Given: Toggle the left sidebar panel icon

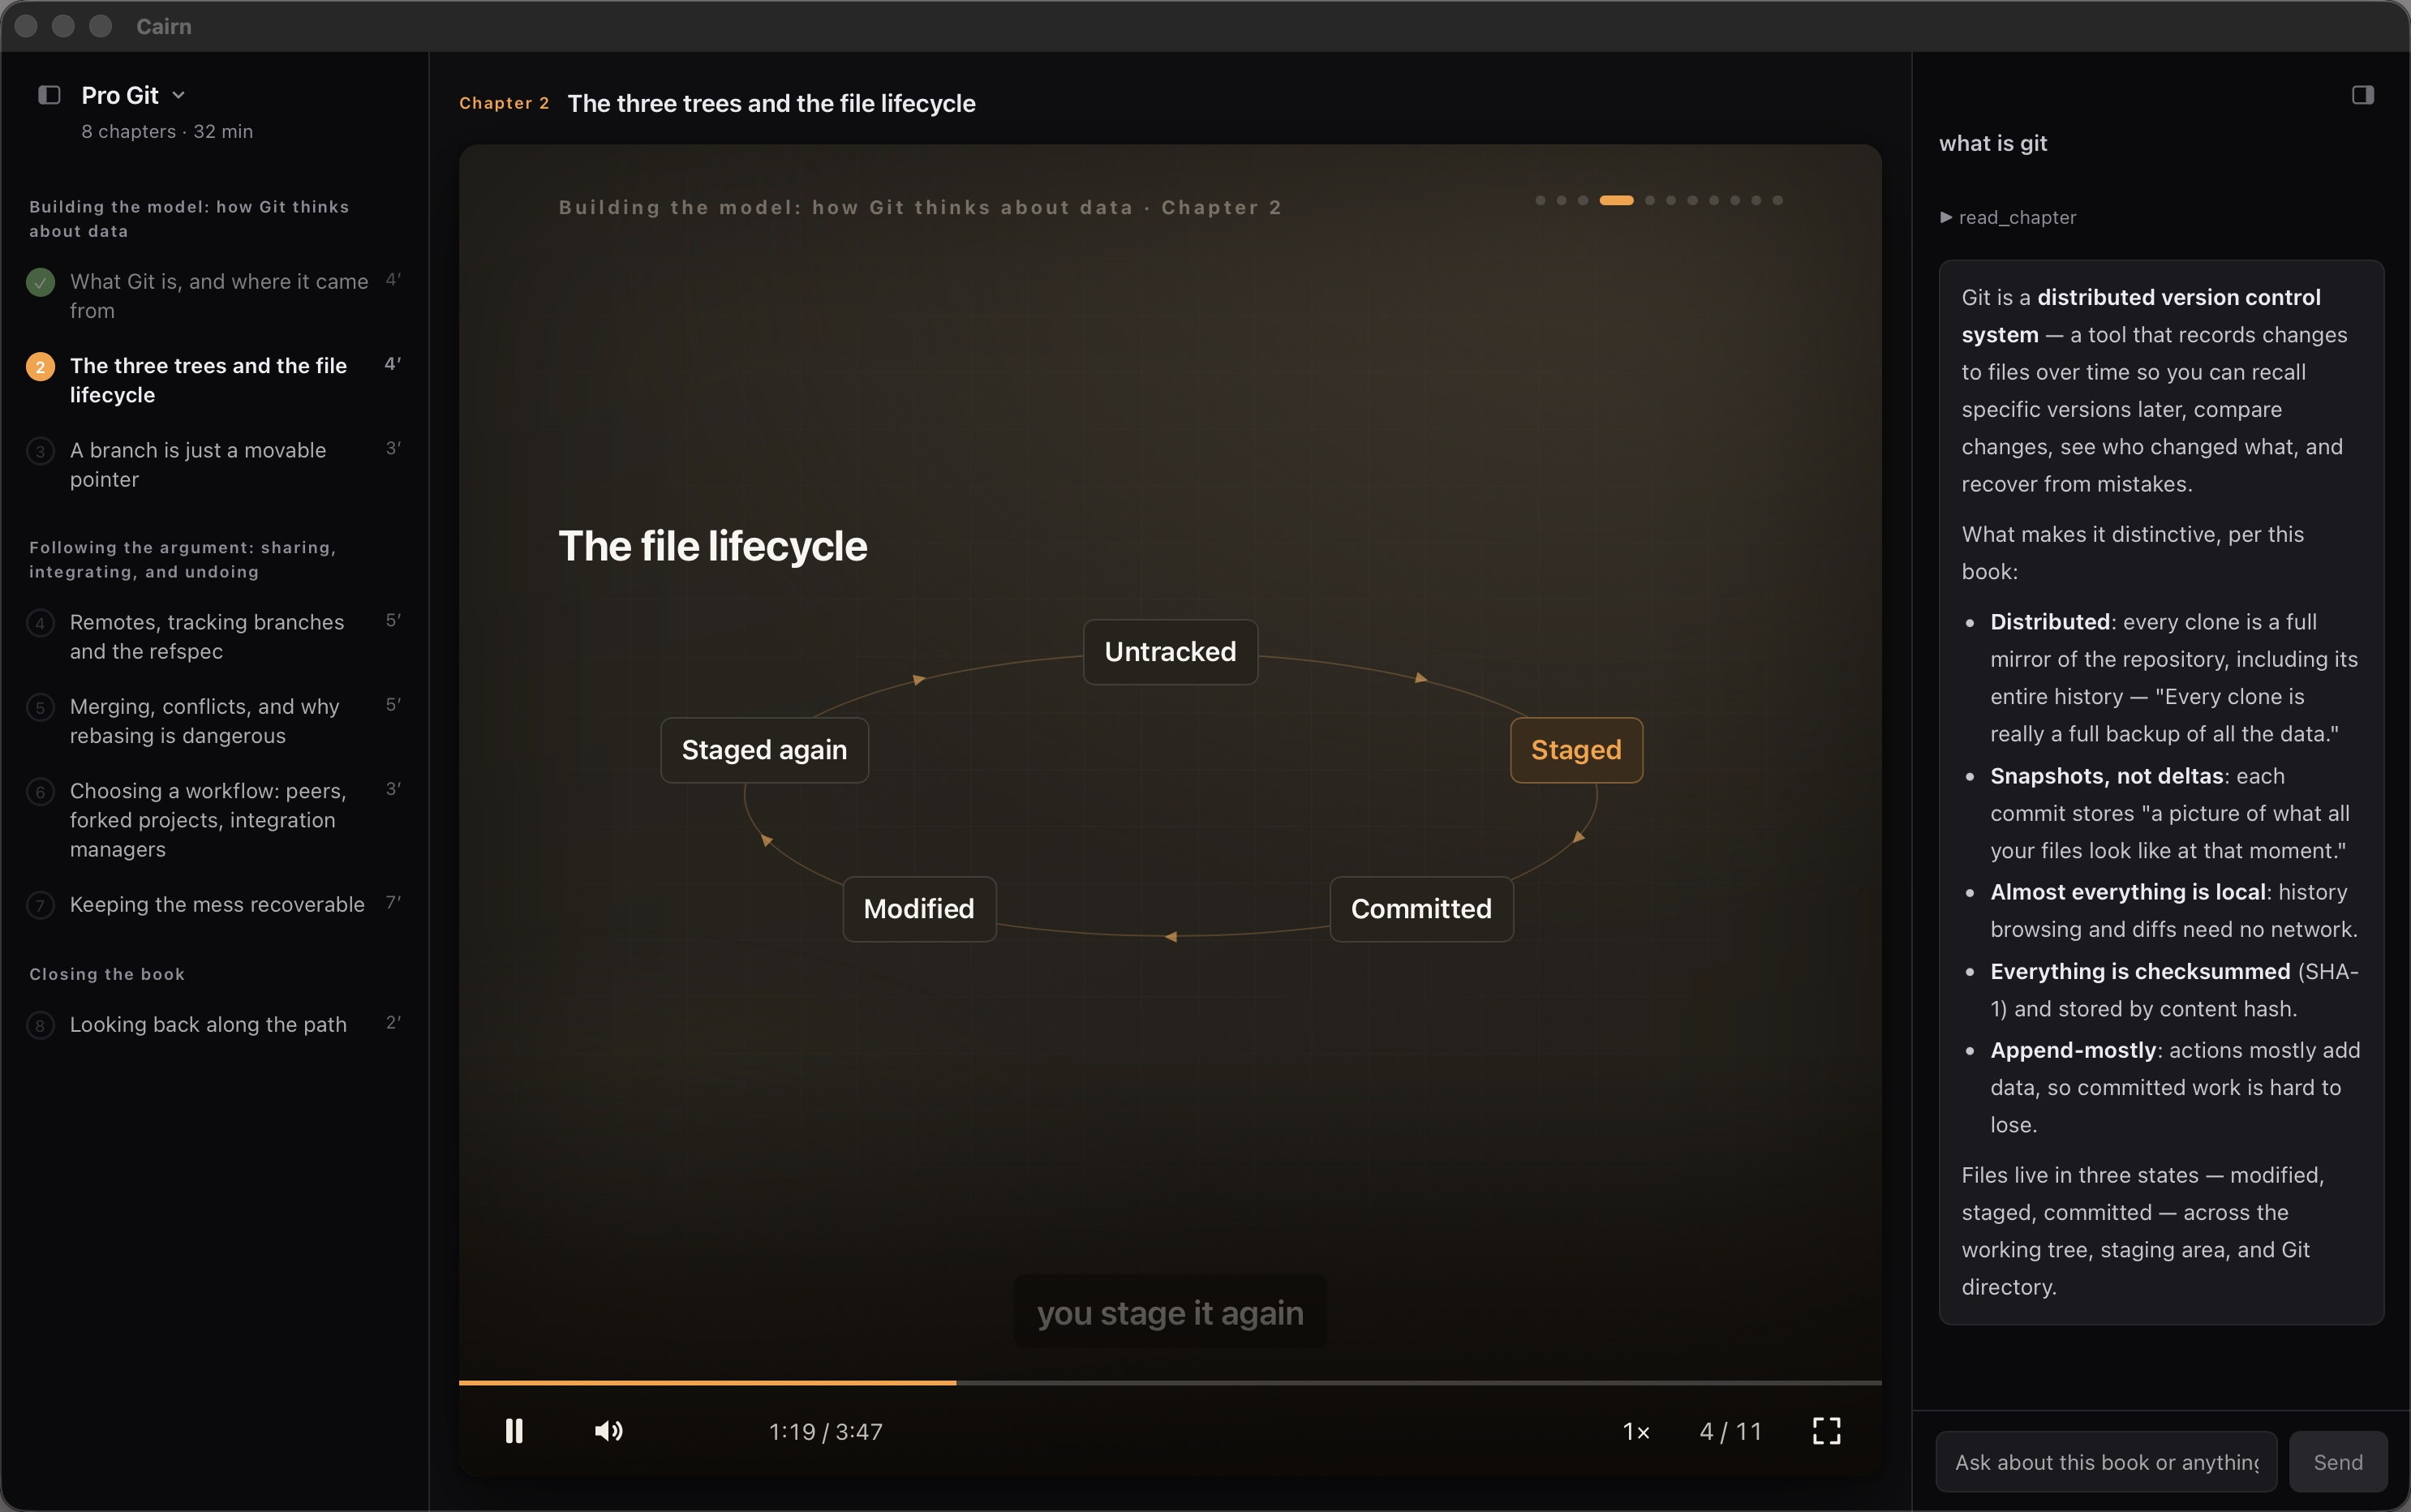Looking at the screenshot, I should pyautogui.click(x=49, y=95).
